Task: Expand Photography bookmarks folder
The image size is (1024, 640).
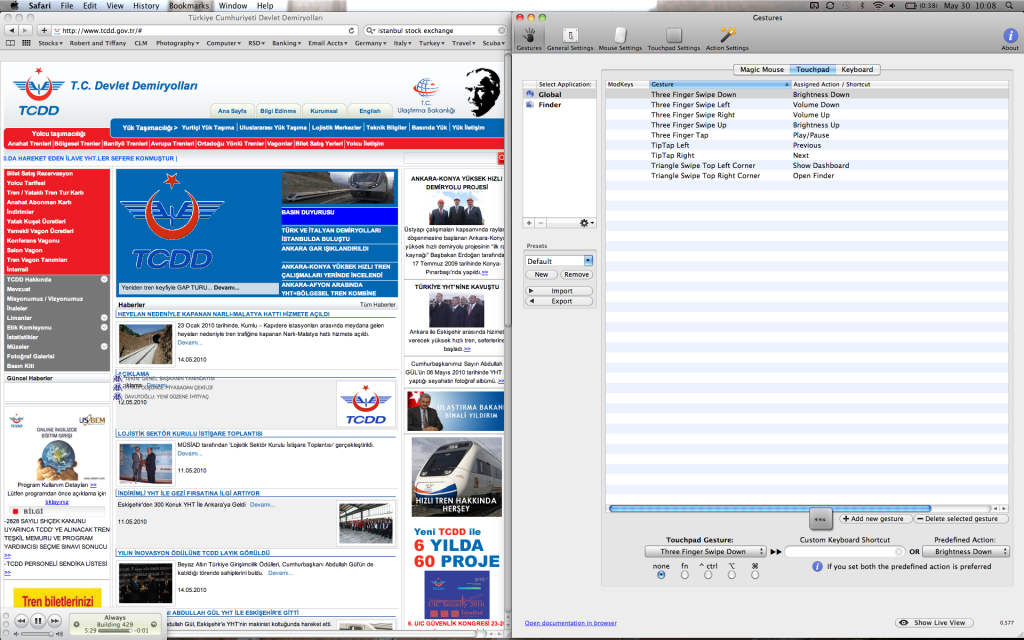Action: [x=178, y=43]
